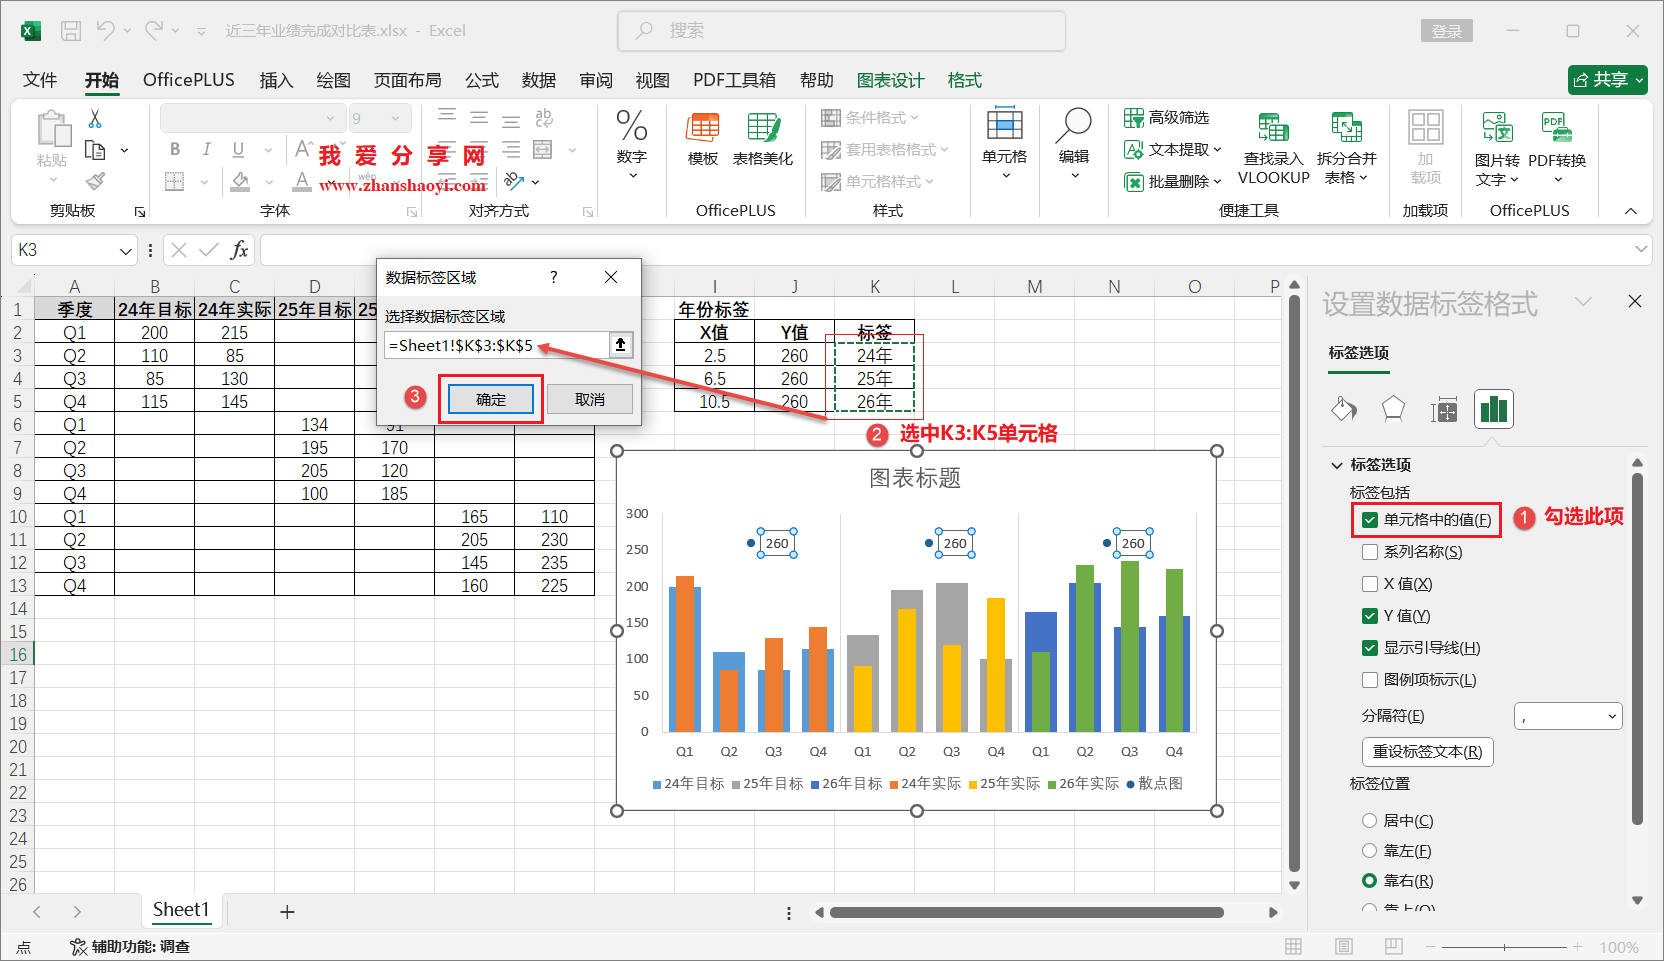Image resolution: width=1664 pixels, height=961 pixels.
Task: Collapse the ribbon with chevron
Action: (x=1631, y=211)
